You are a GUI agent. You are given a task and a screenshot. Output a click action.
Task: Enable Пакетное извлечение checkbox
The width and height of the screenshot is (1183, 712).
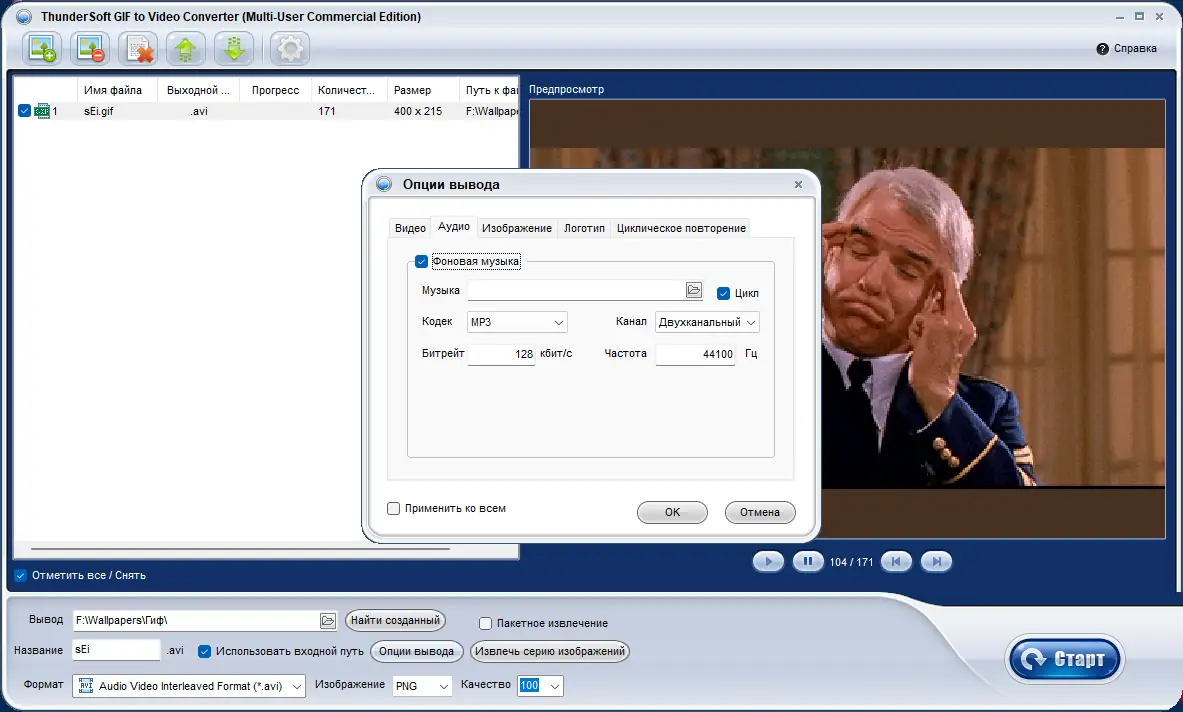click(x=486, y=623)
